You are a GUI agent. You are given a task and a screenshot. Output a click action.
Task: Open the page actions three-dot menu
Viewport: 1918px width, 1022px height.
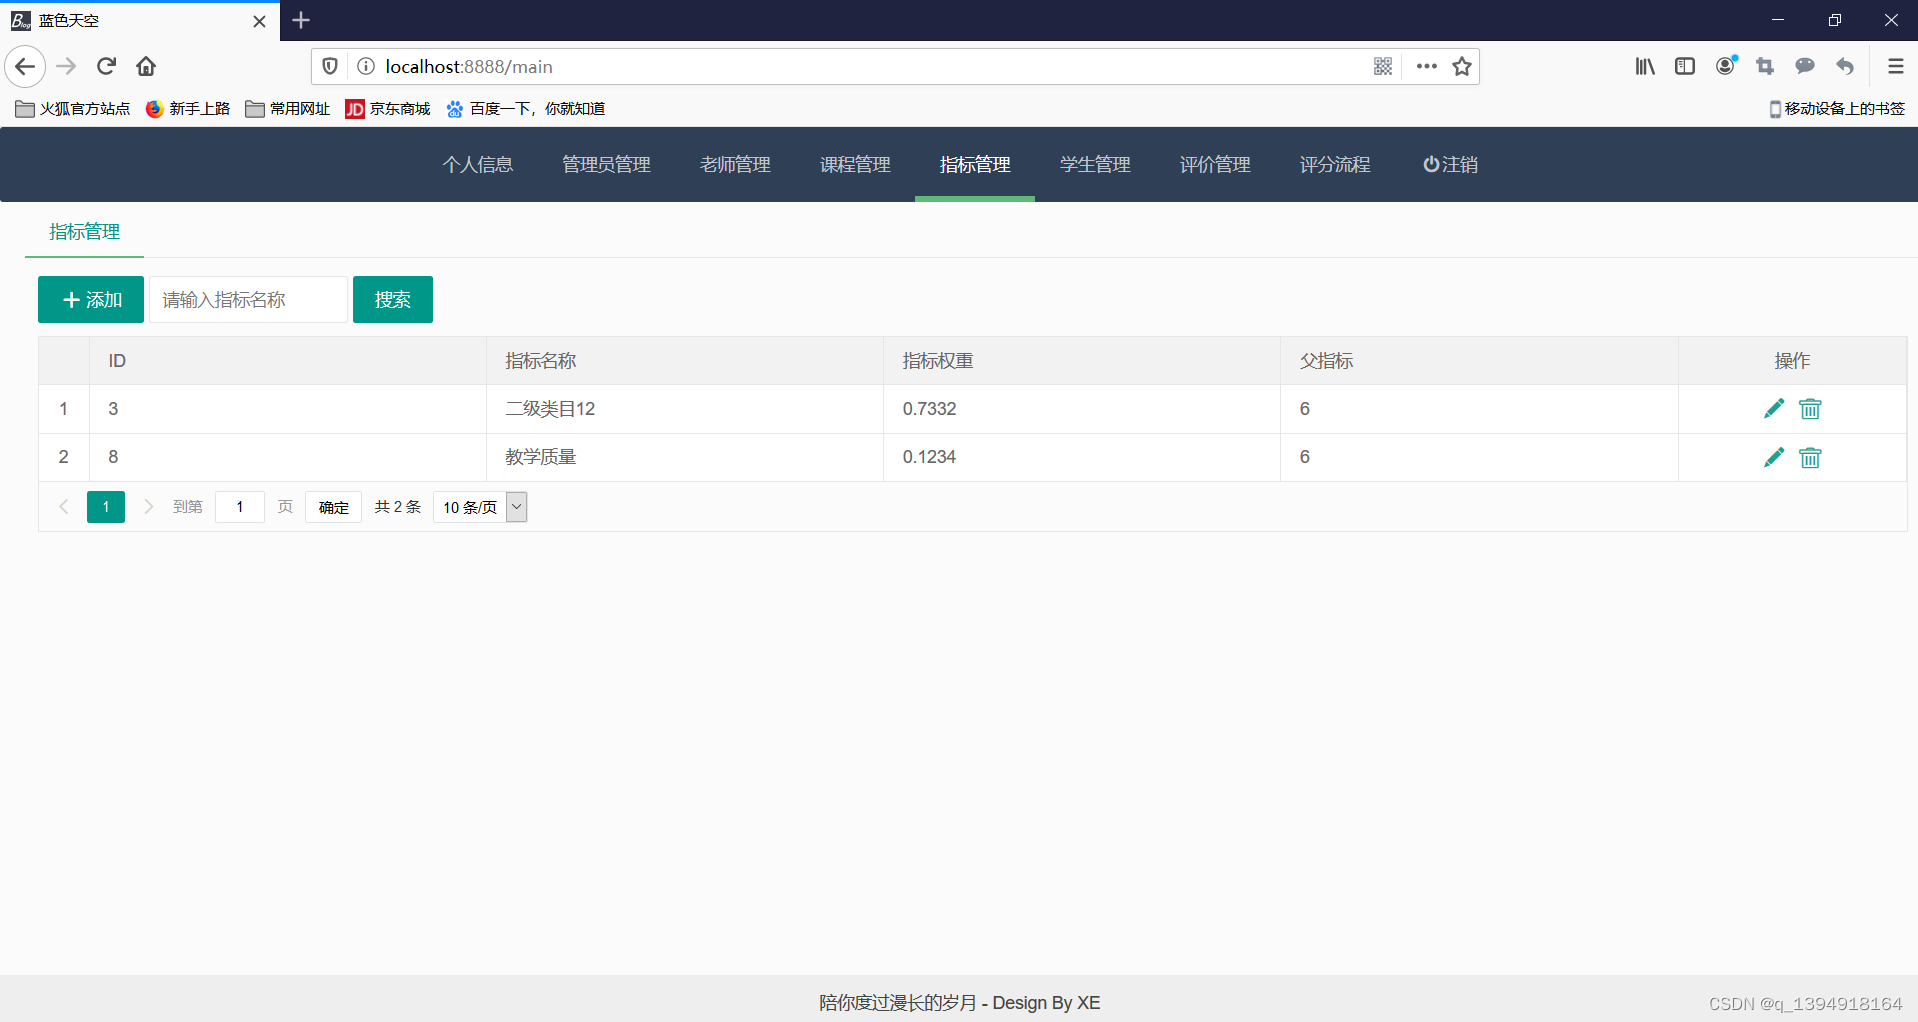pyautogui.click(x=1427, y=66)
